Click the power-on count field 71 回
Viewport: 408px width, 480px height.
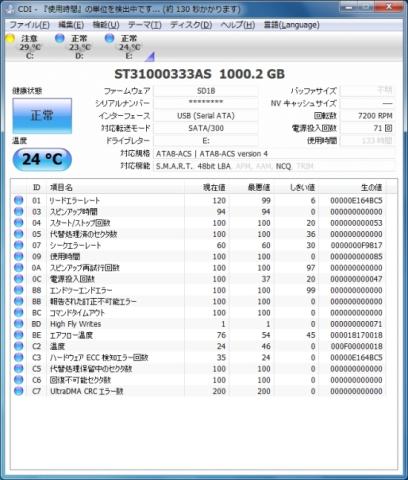point(368,128)
